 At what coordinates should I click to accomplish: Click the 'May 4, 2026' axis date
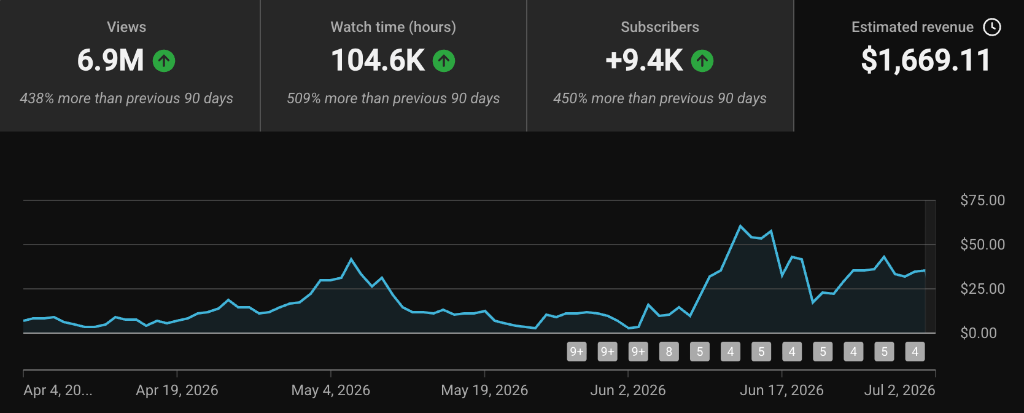[x=330, y=391]
